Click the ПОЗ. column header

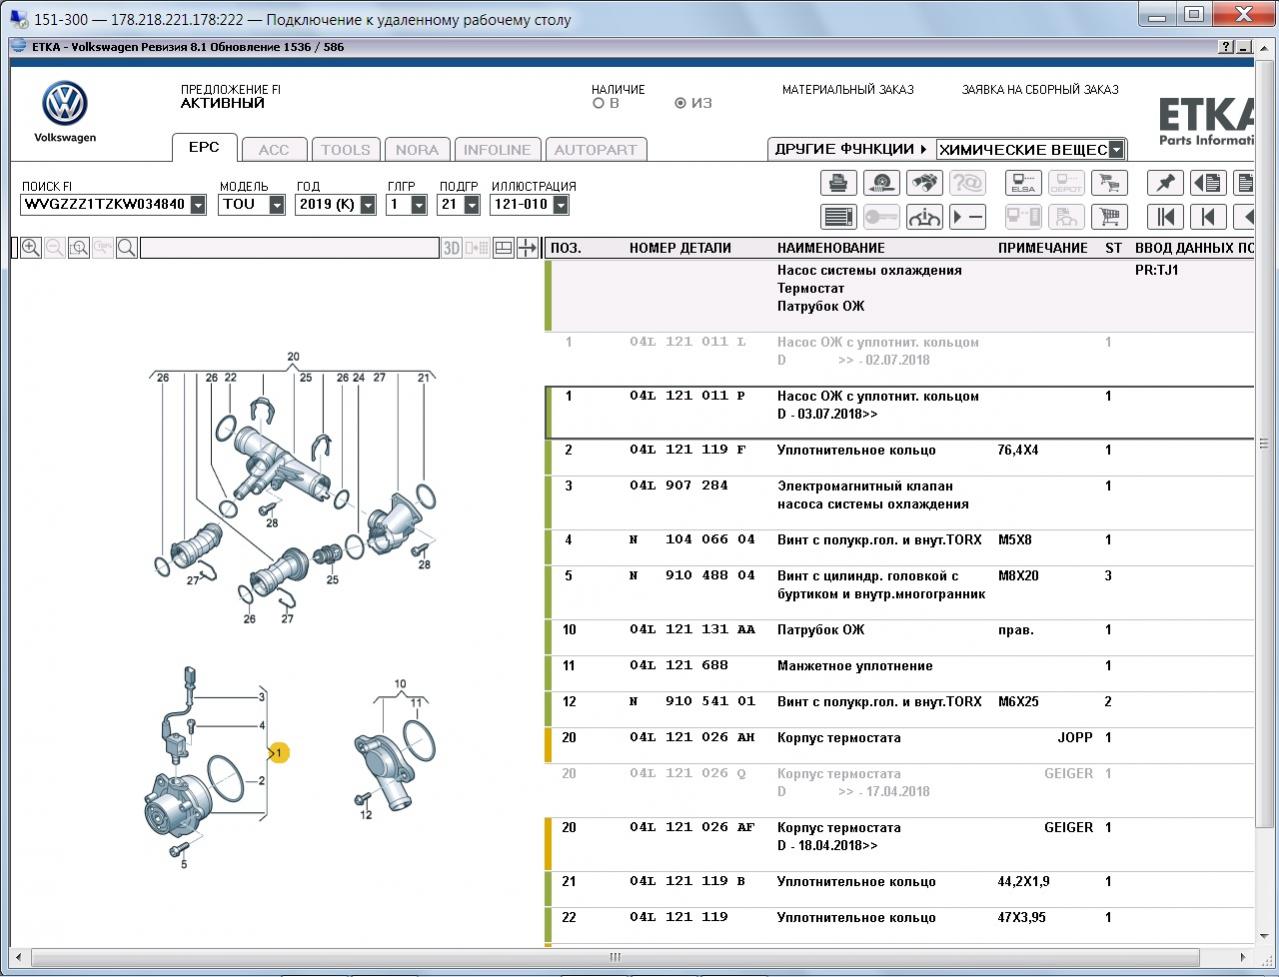point(566,248)
